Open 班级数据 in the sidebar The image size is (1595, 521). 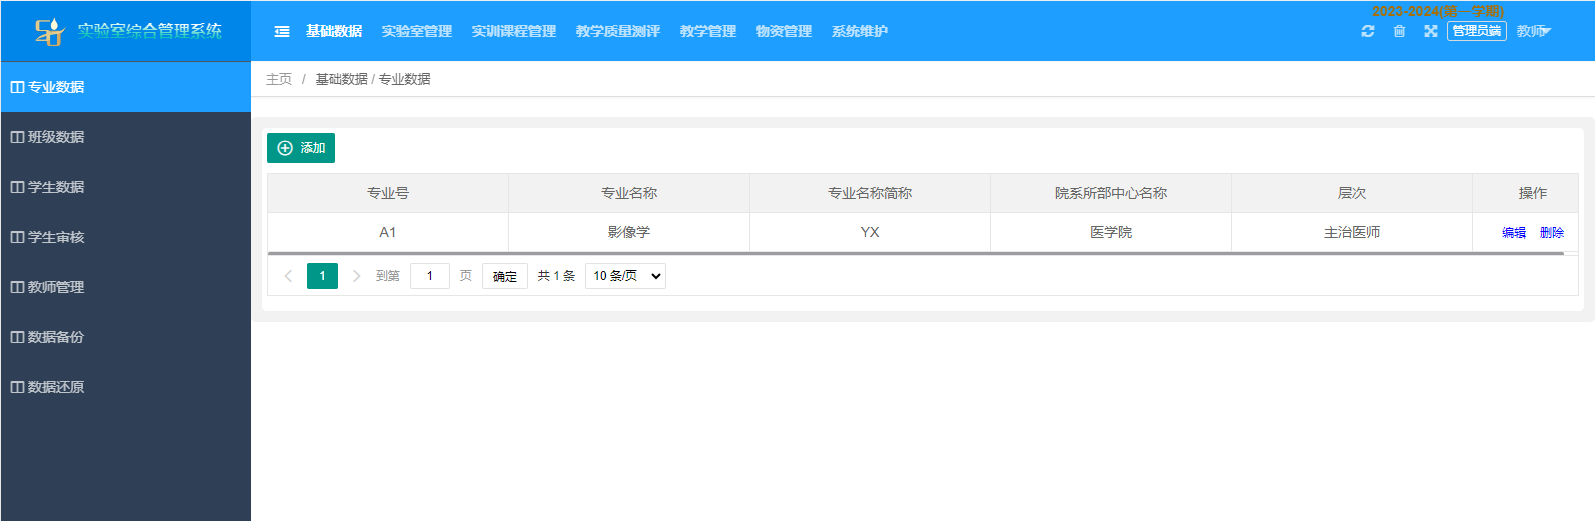coord(56,137)
